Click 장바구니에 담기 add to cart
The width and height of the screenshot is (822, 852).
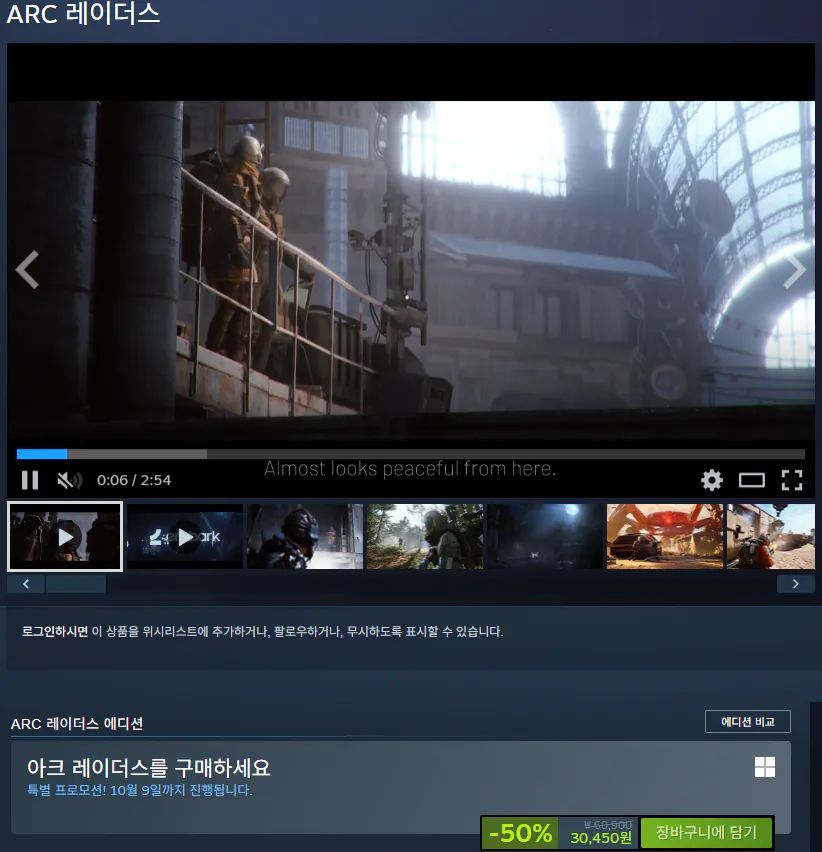pyautogui.click(x=706, y=832)
